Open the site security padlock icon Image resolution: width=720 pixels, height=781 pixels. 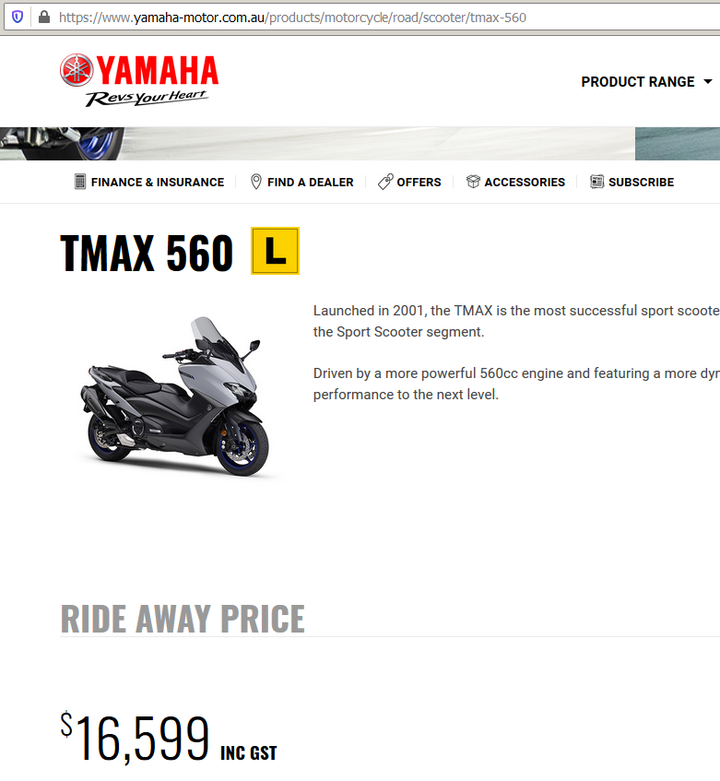pyautogui.click(x=44, y=17)
